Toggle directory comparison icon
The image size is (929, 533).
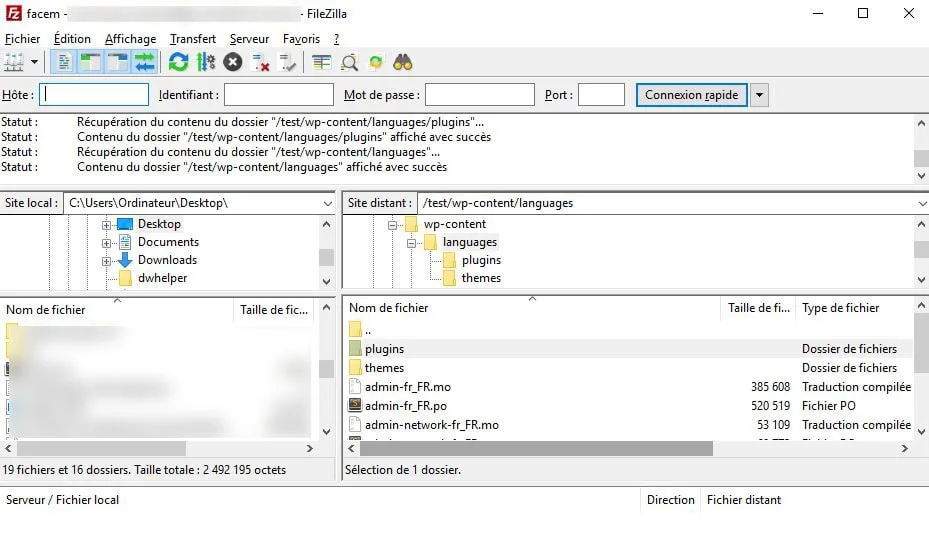(349, 62)
